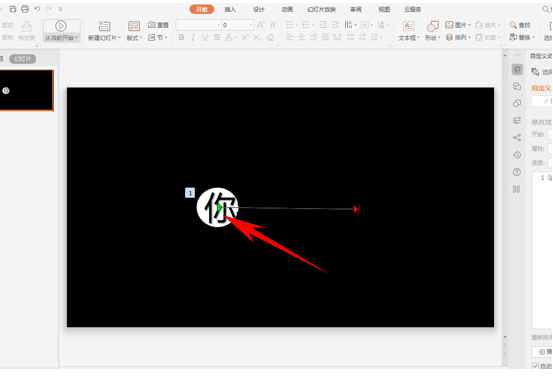553x376 pixels.
Task: Toggle strikethrough formatting
Action: [217, 37]
